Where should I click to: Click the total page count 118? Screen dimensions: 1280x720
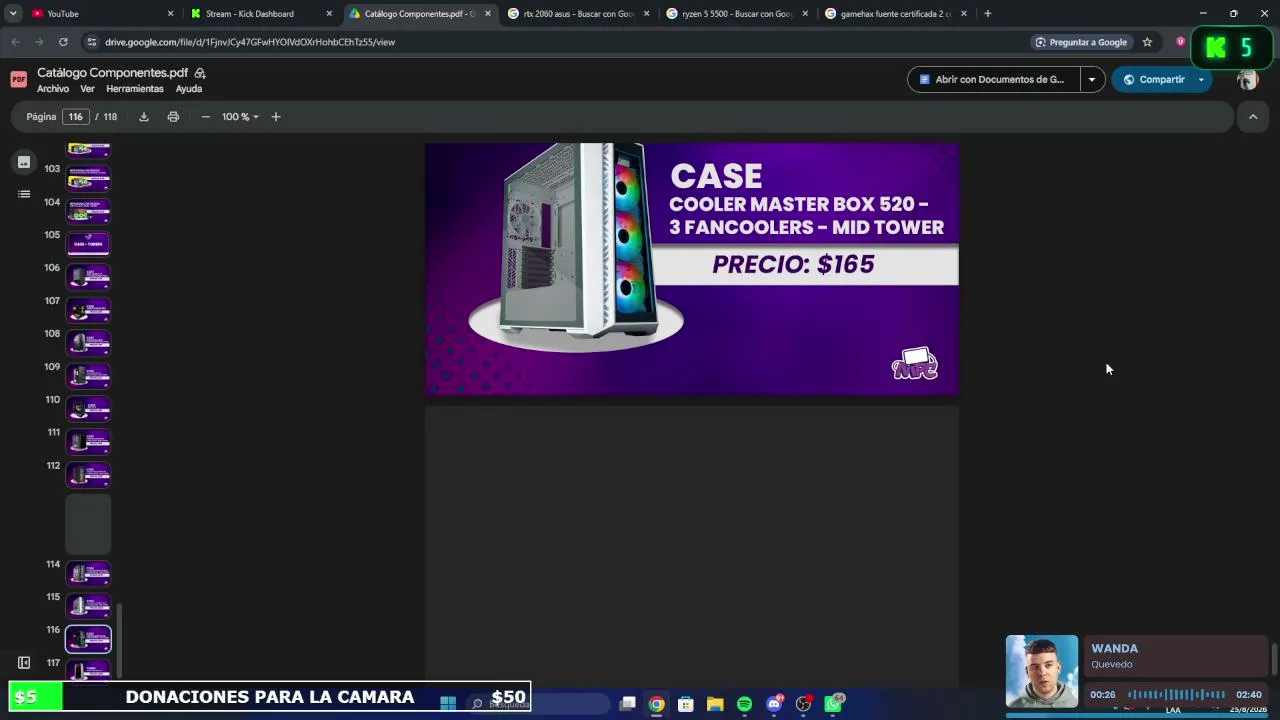(x=110, y=117)
